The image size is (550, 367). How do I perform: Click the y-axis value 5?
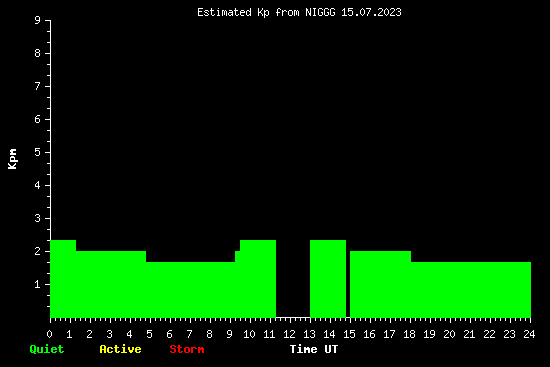pos(38,152)
